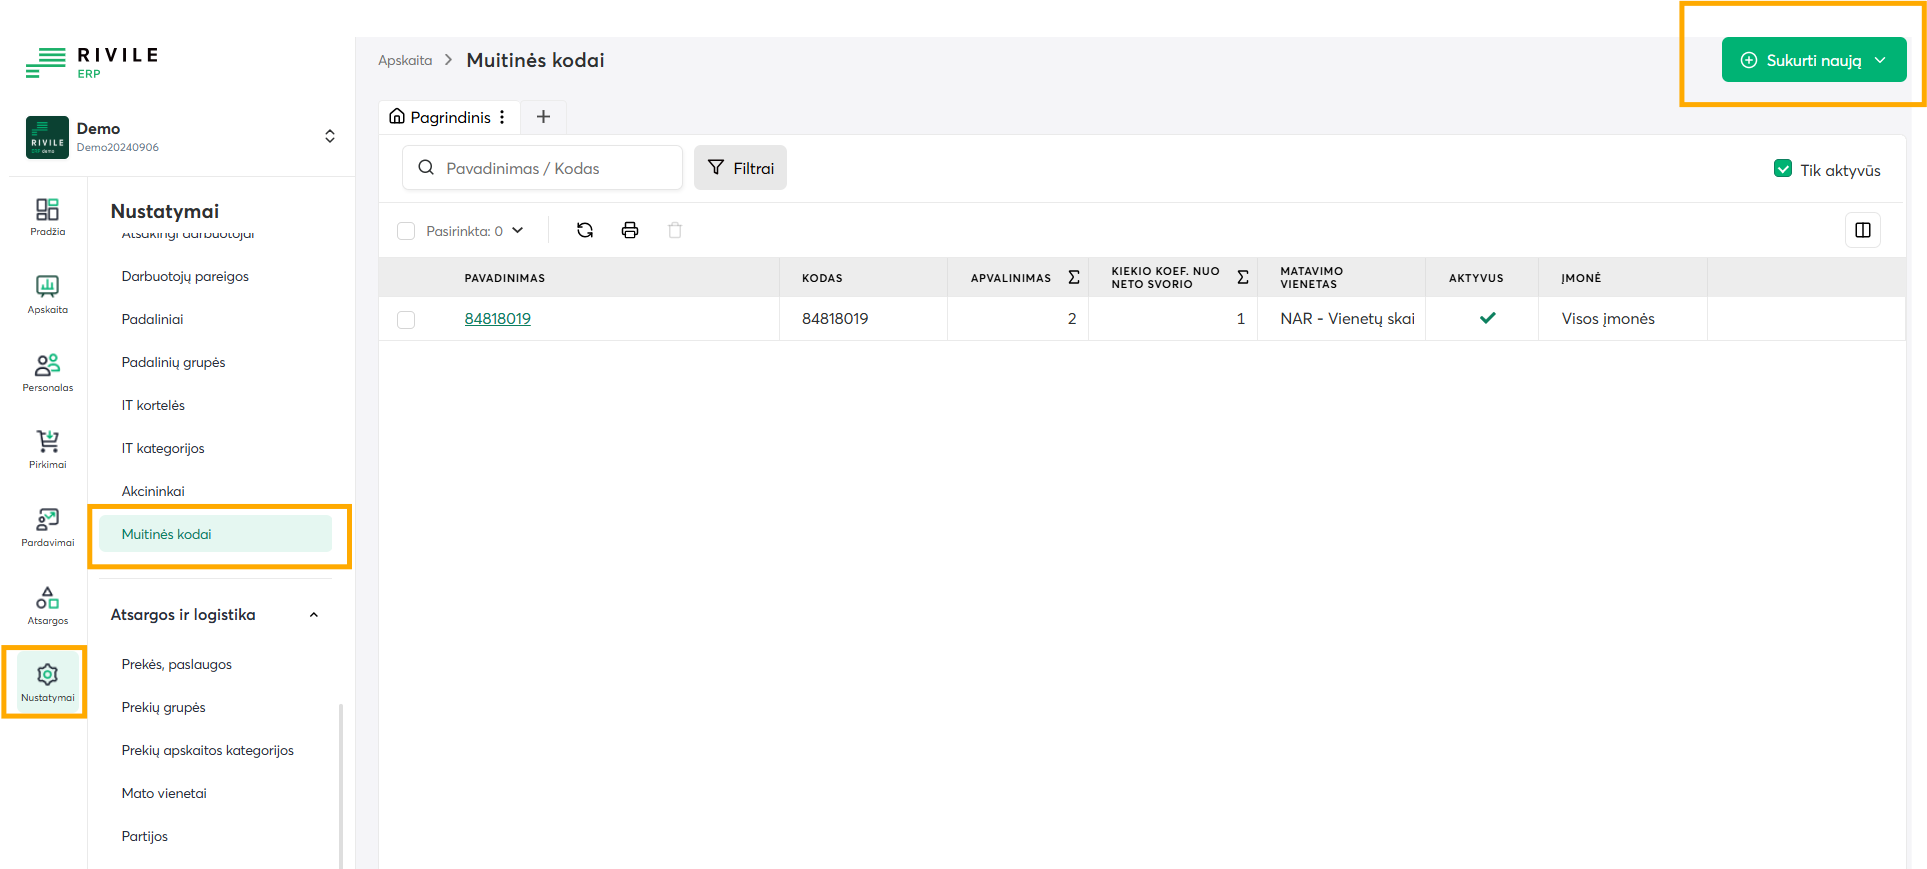This screenshot has height=869, width=1927.
Task: Tick the select-all checkbox
Action: click(x=406, y=231)
